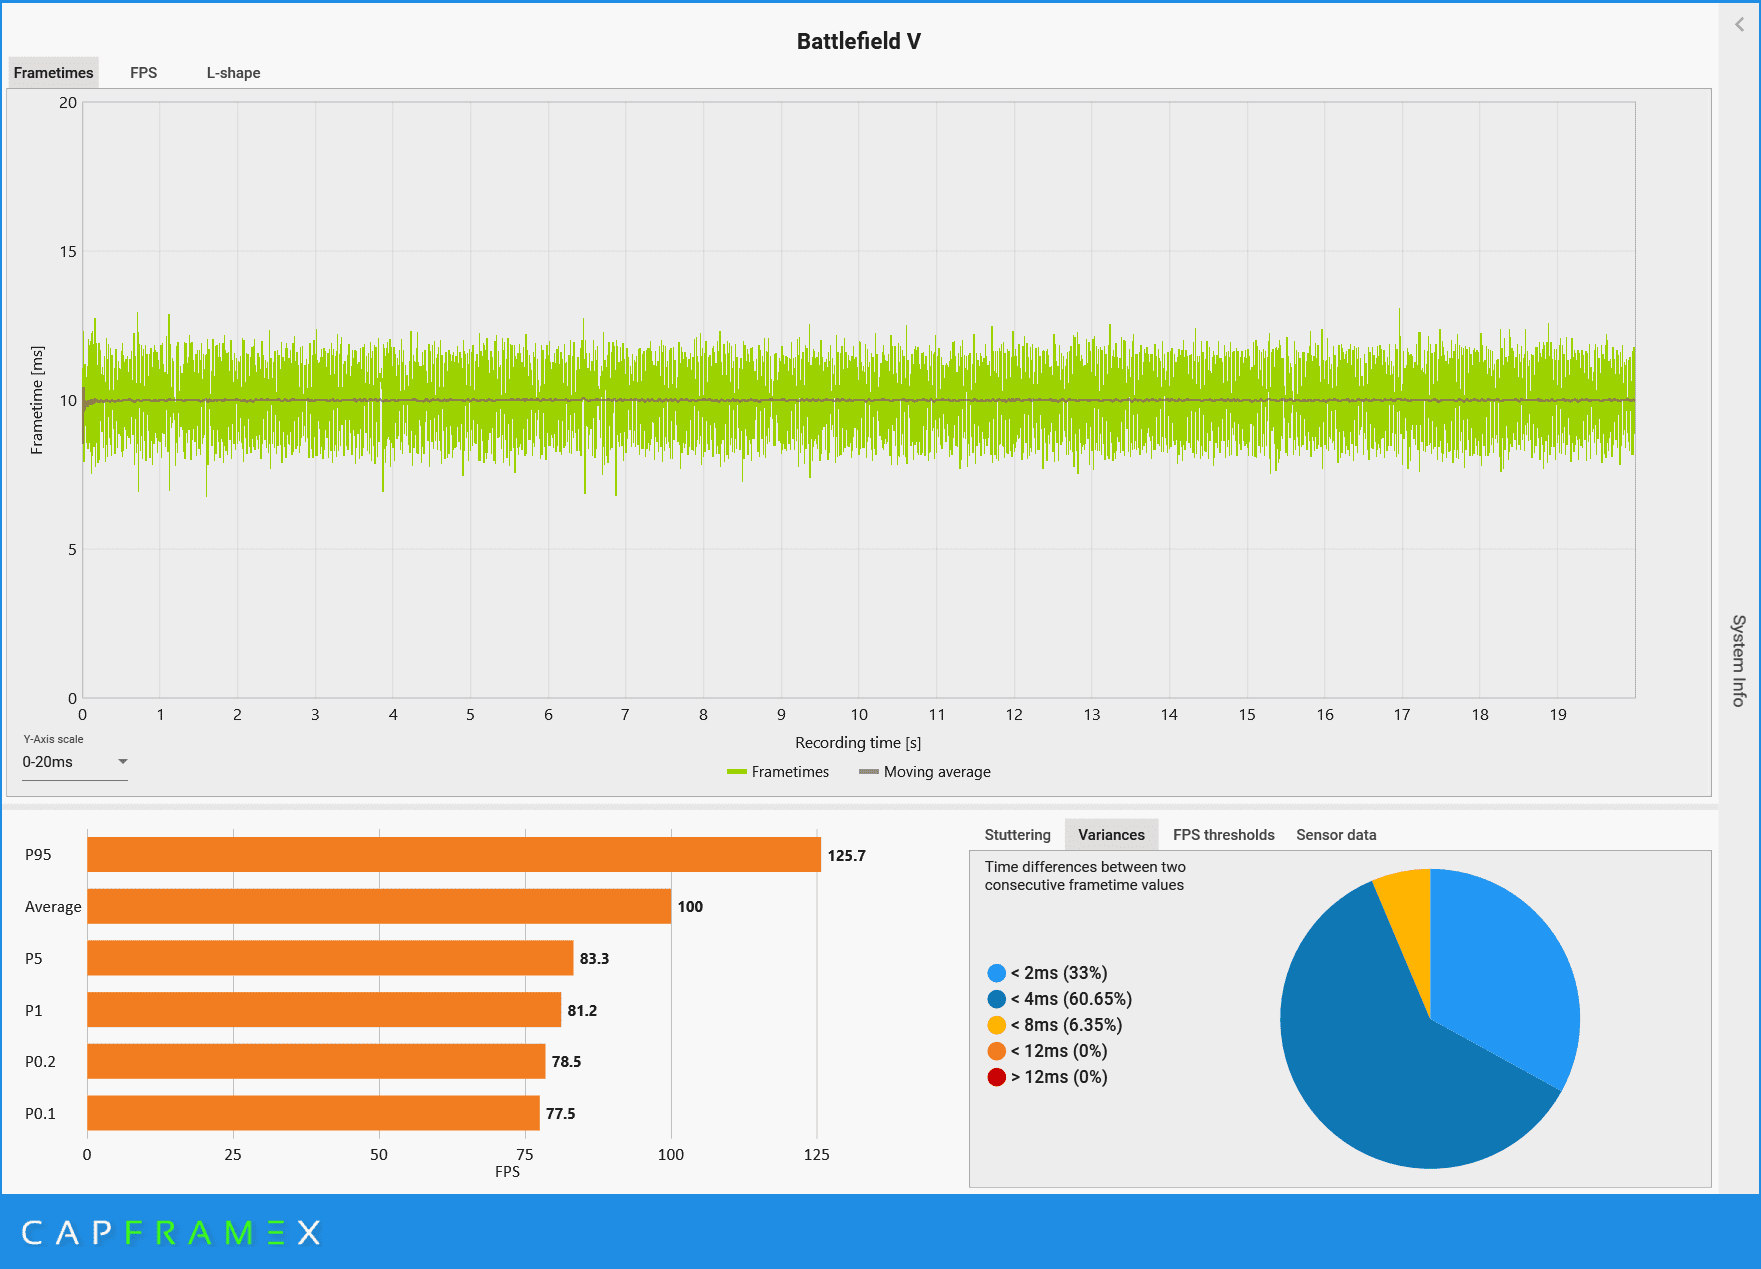Click the 125.7 value label
The image size is (1761, 1269).
[x=846, y=856]
